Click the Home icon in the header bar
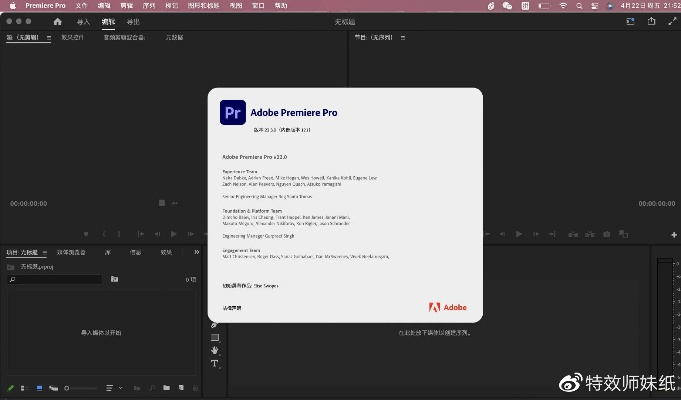This screenshot has width=681, height=400. tap(57, 21)
